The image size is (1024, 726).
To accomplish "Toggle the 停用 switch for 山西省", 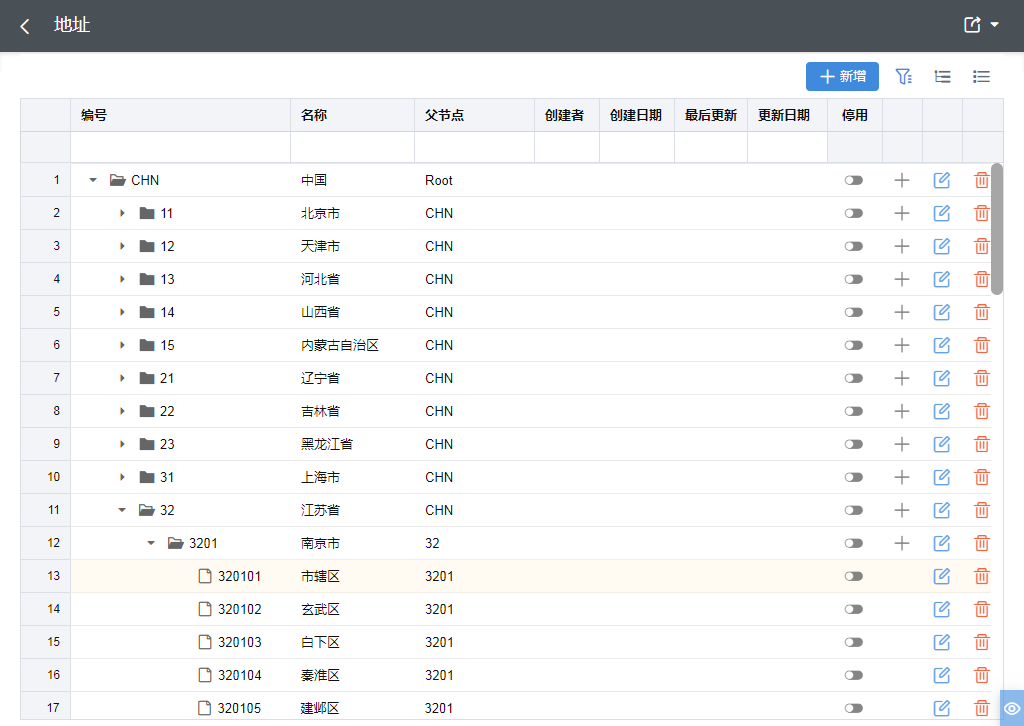I will click(854, 312).
